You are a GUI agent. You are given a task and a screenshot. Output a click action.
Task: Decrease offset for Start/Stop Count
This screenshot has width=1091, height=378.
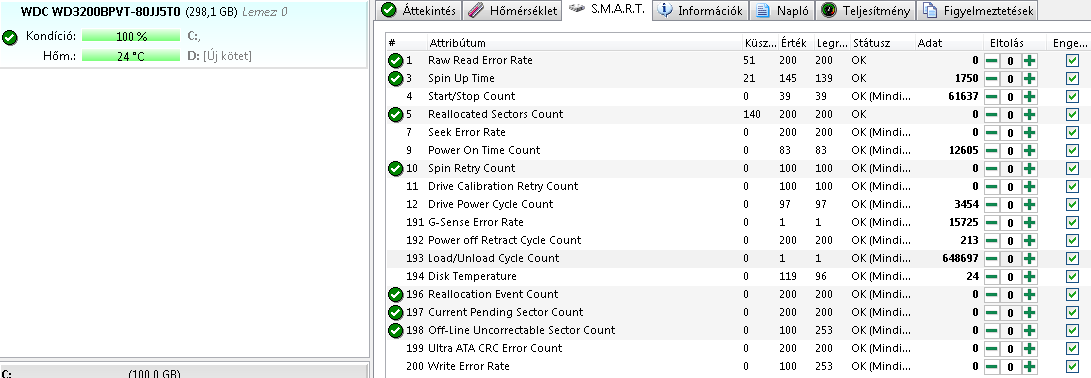tap(992, 97)
